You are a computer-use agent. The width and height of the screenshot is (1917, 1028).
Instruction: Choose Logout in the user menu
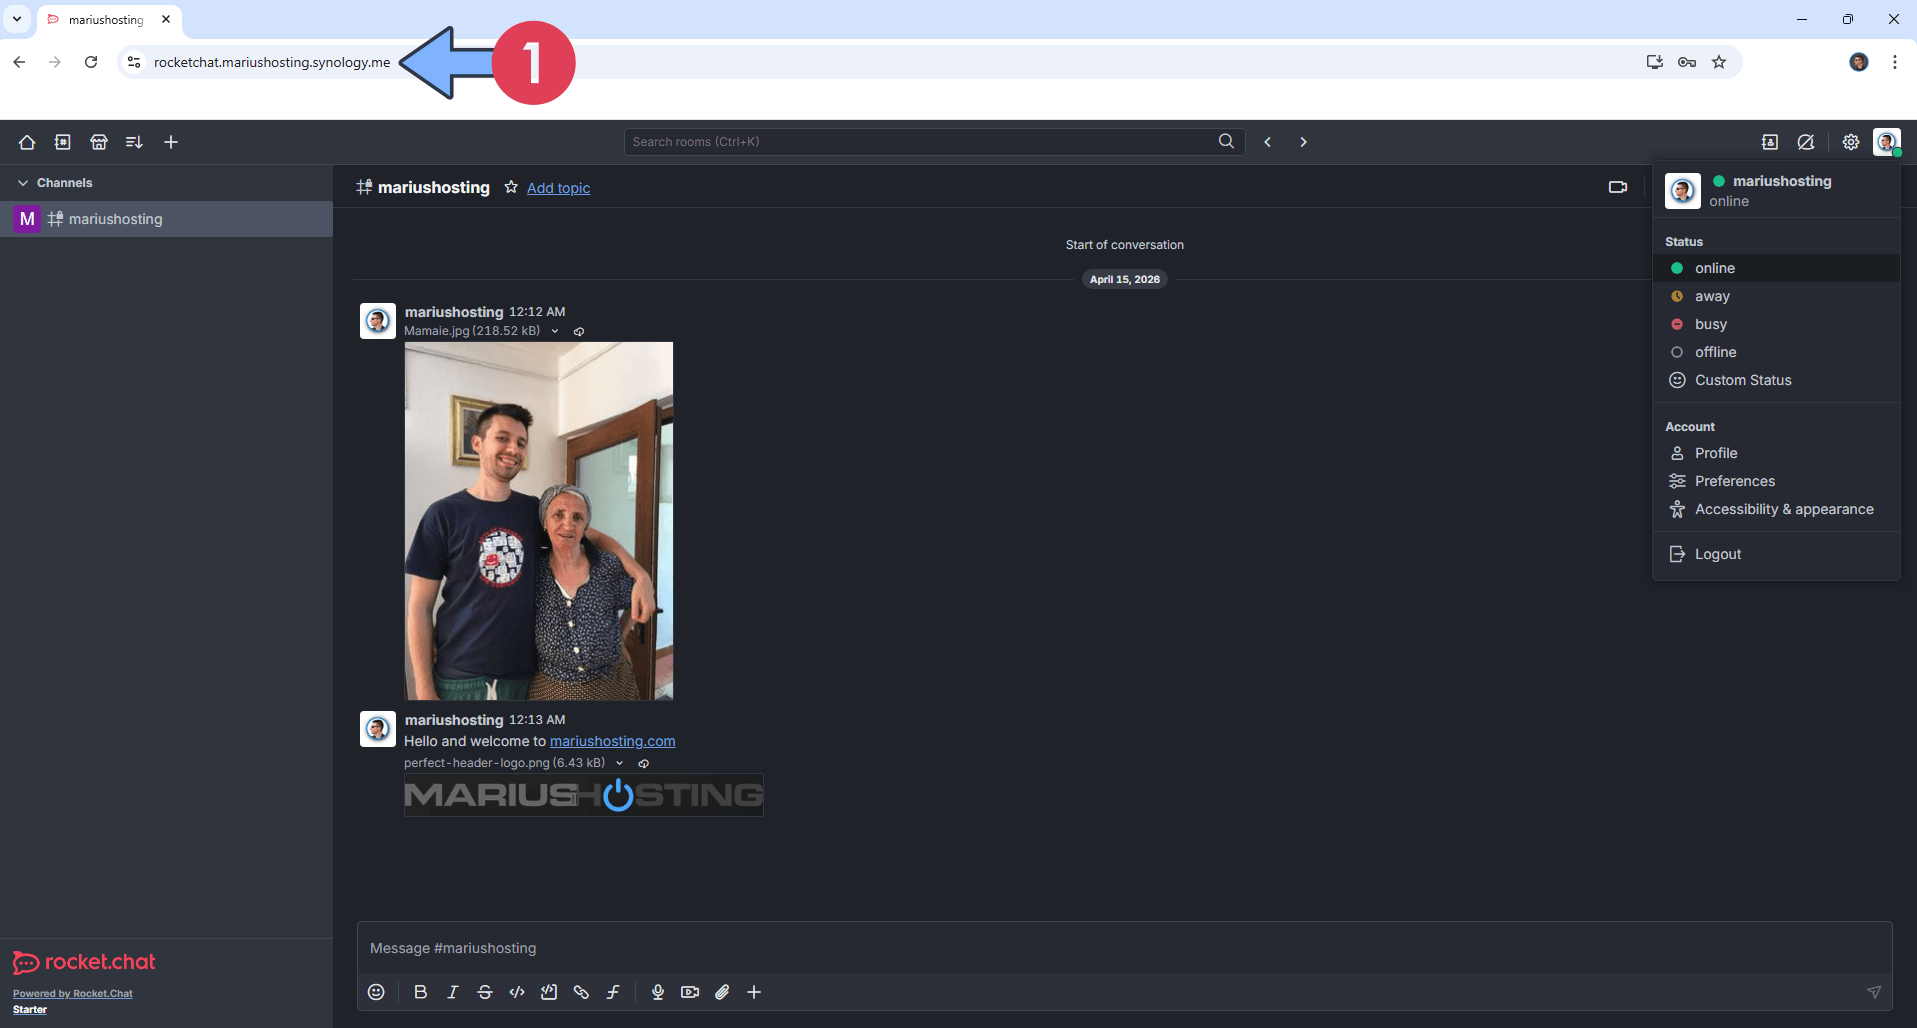1776,554
